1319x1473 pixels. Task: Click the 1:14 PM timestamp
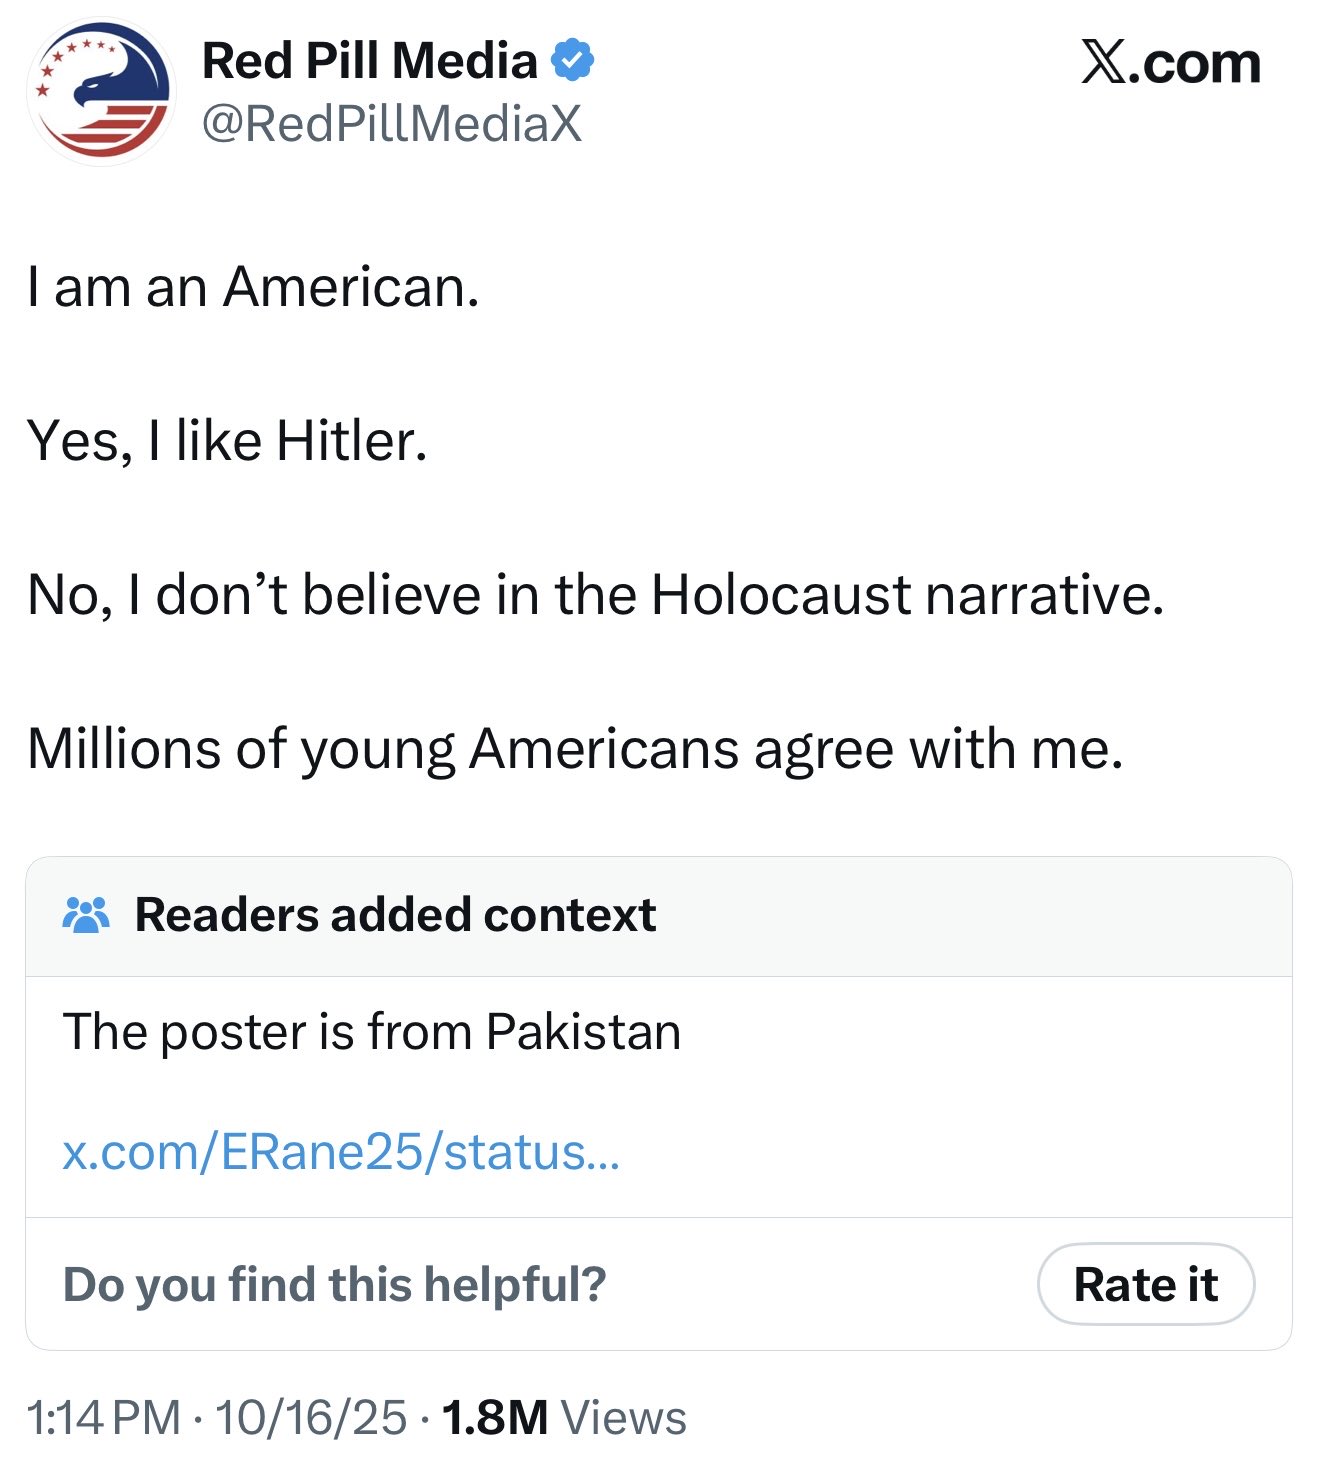(103, 1418)
